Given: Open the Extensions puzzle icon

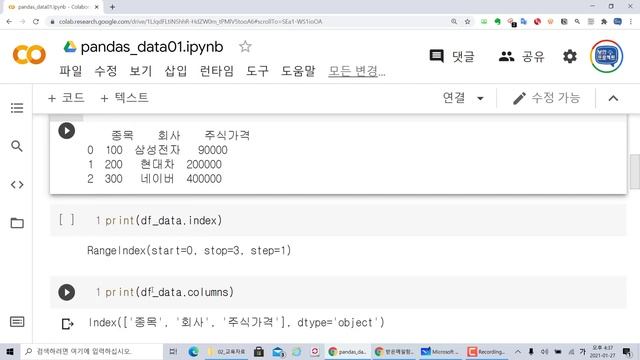Looking at the screenshot, I should tap(604, 22).
